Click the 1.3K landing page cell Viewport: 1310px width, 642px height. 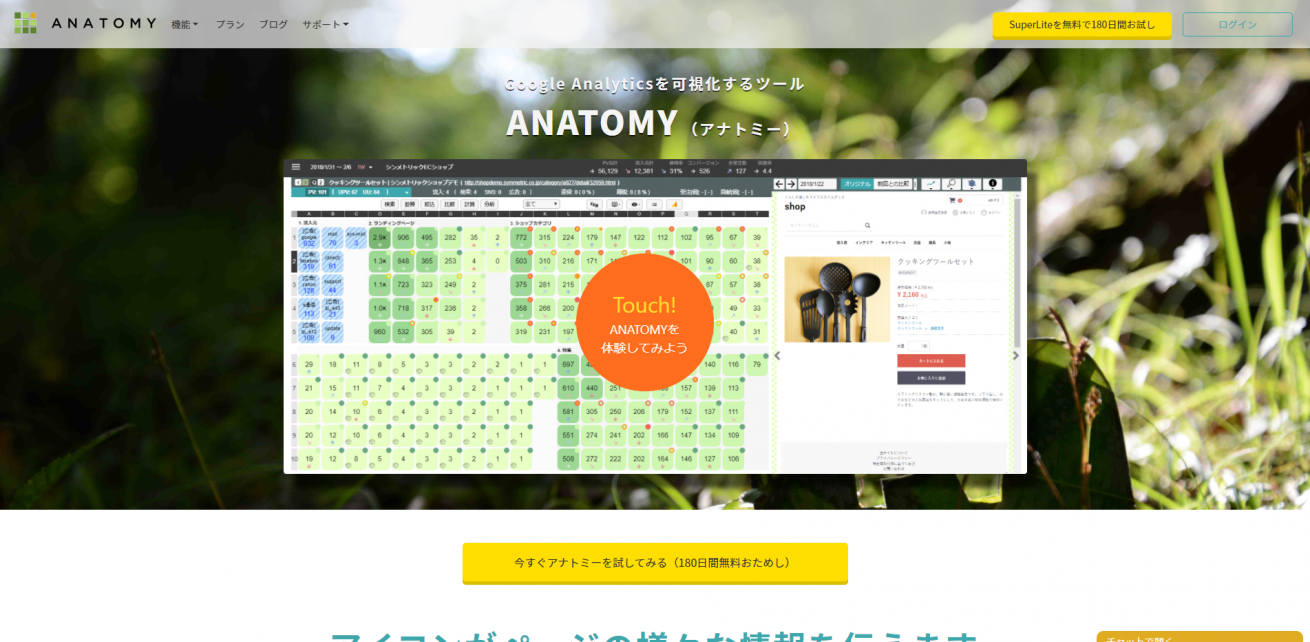click(380, 261)
